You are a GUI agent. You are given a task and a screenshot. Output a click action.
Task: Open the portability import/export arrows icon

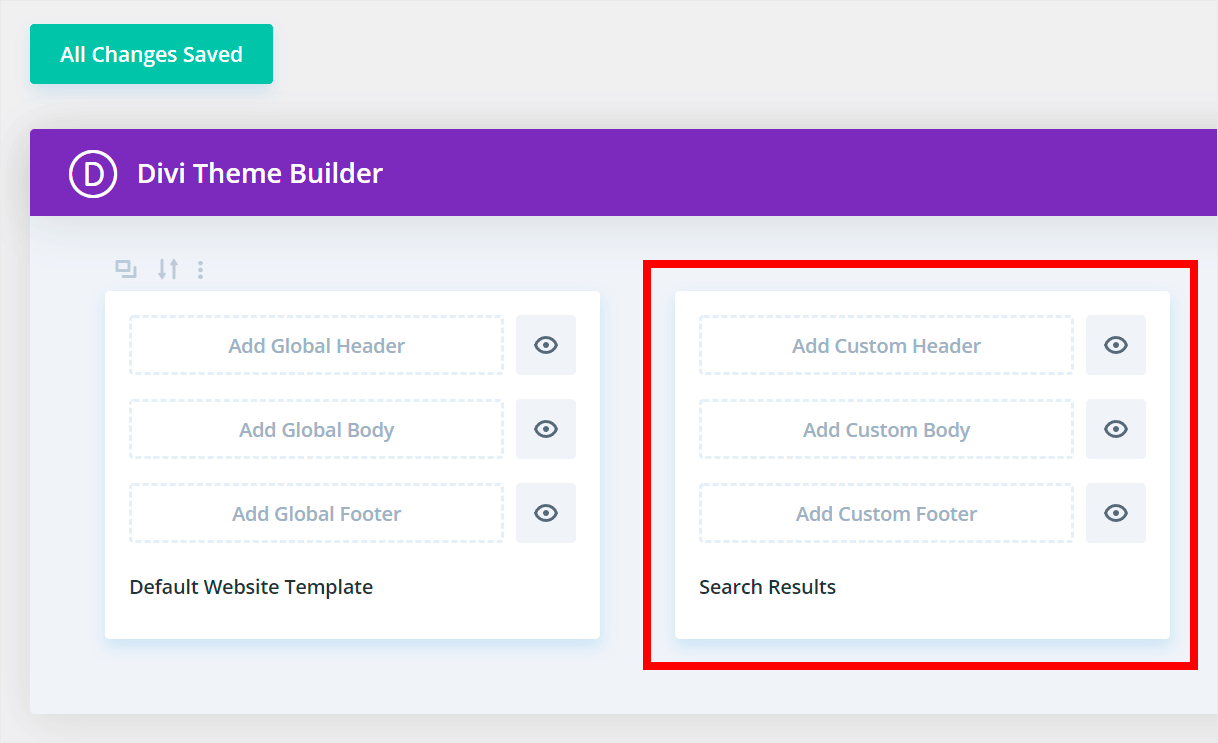point(168,269)
